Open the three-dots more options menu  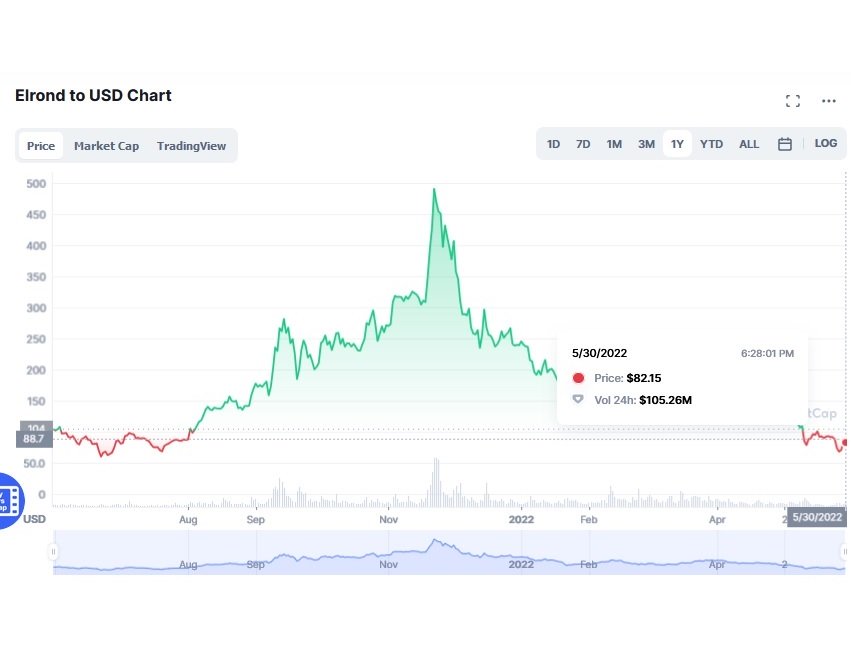tap(829, 101)
